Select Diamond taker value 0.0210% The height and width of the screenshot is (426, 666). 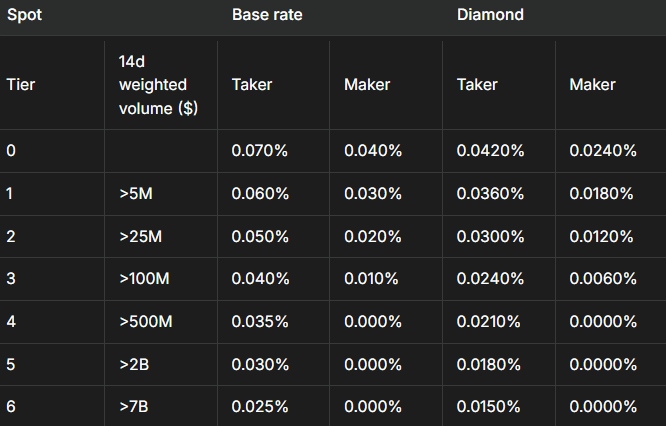point(488,322)
